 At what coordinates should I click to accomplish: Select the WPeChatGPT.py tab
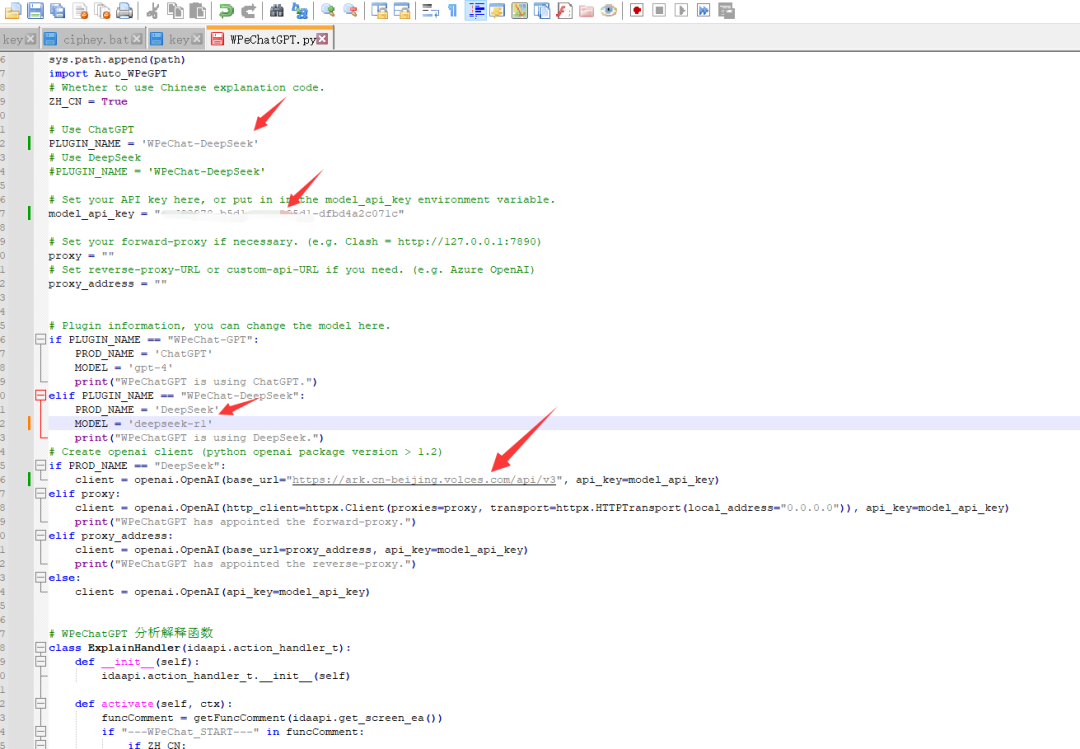point(266,39)
